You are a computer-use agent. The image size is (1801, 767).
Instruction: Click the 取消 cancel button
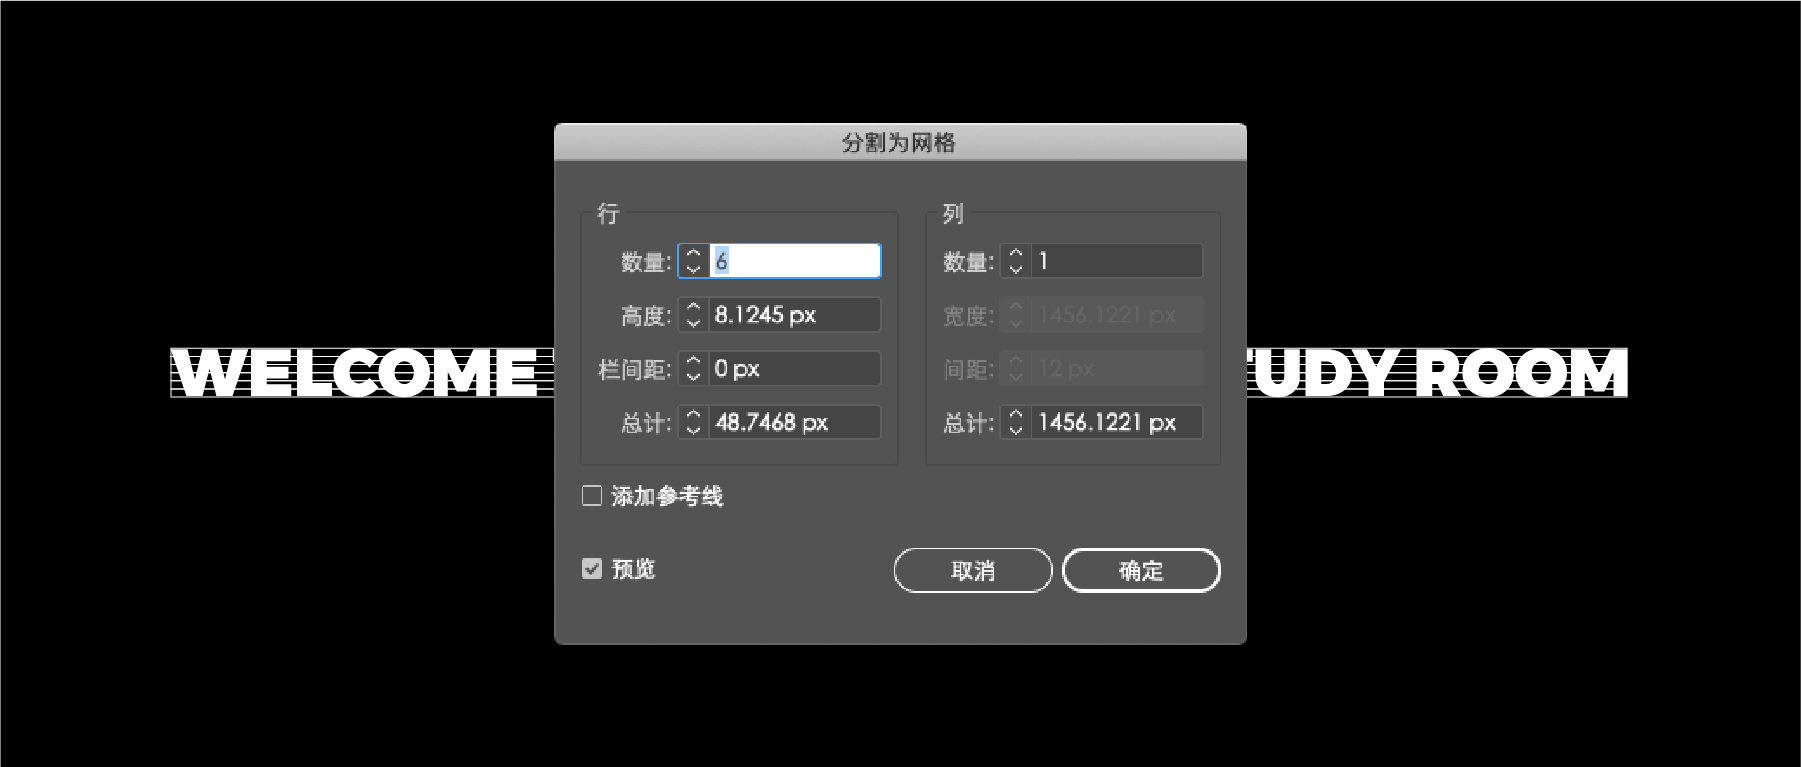click(x=973, y=570)
